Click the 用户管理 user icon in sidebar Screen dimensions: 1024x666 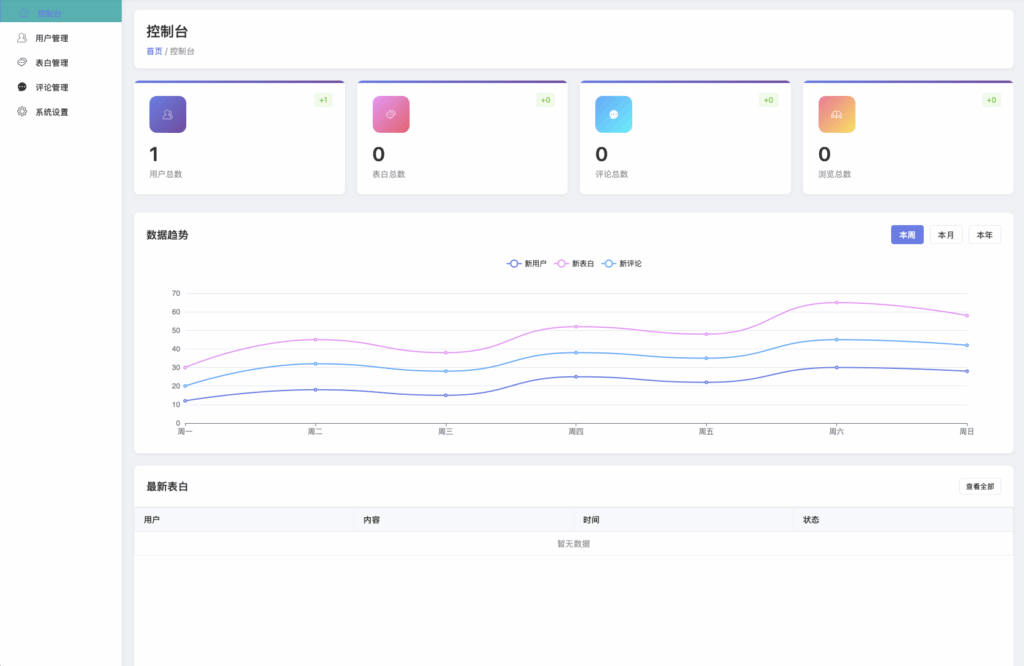click(x=23, y=38)
